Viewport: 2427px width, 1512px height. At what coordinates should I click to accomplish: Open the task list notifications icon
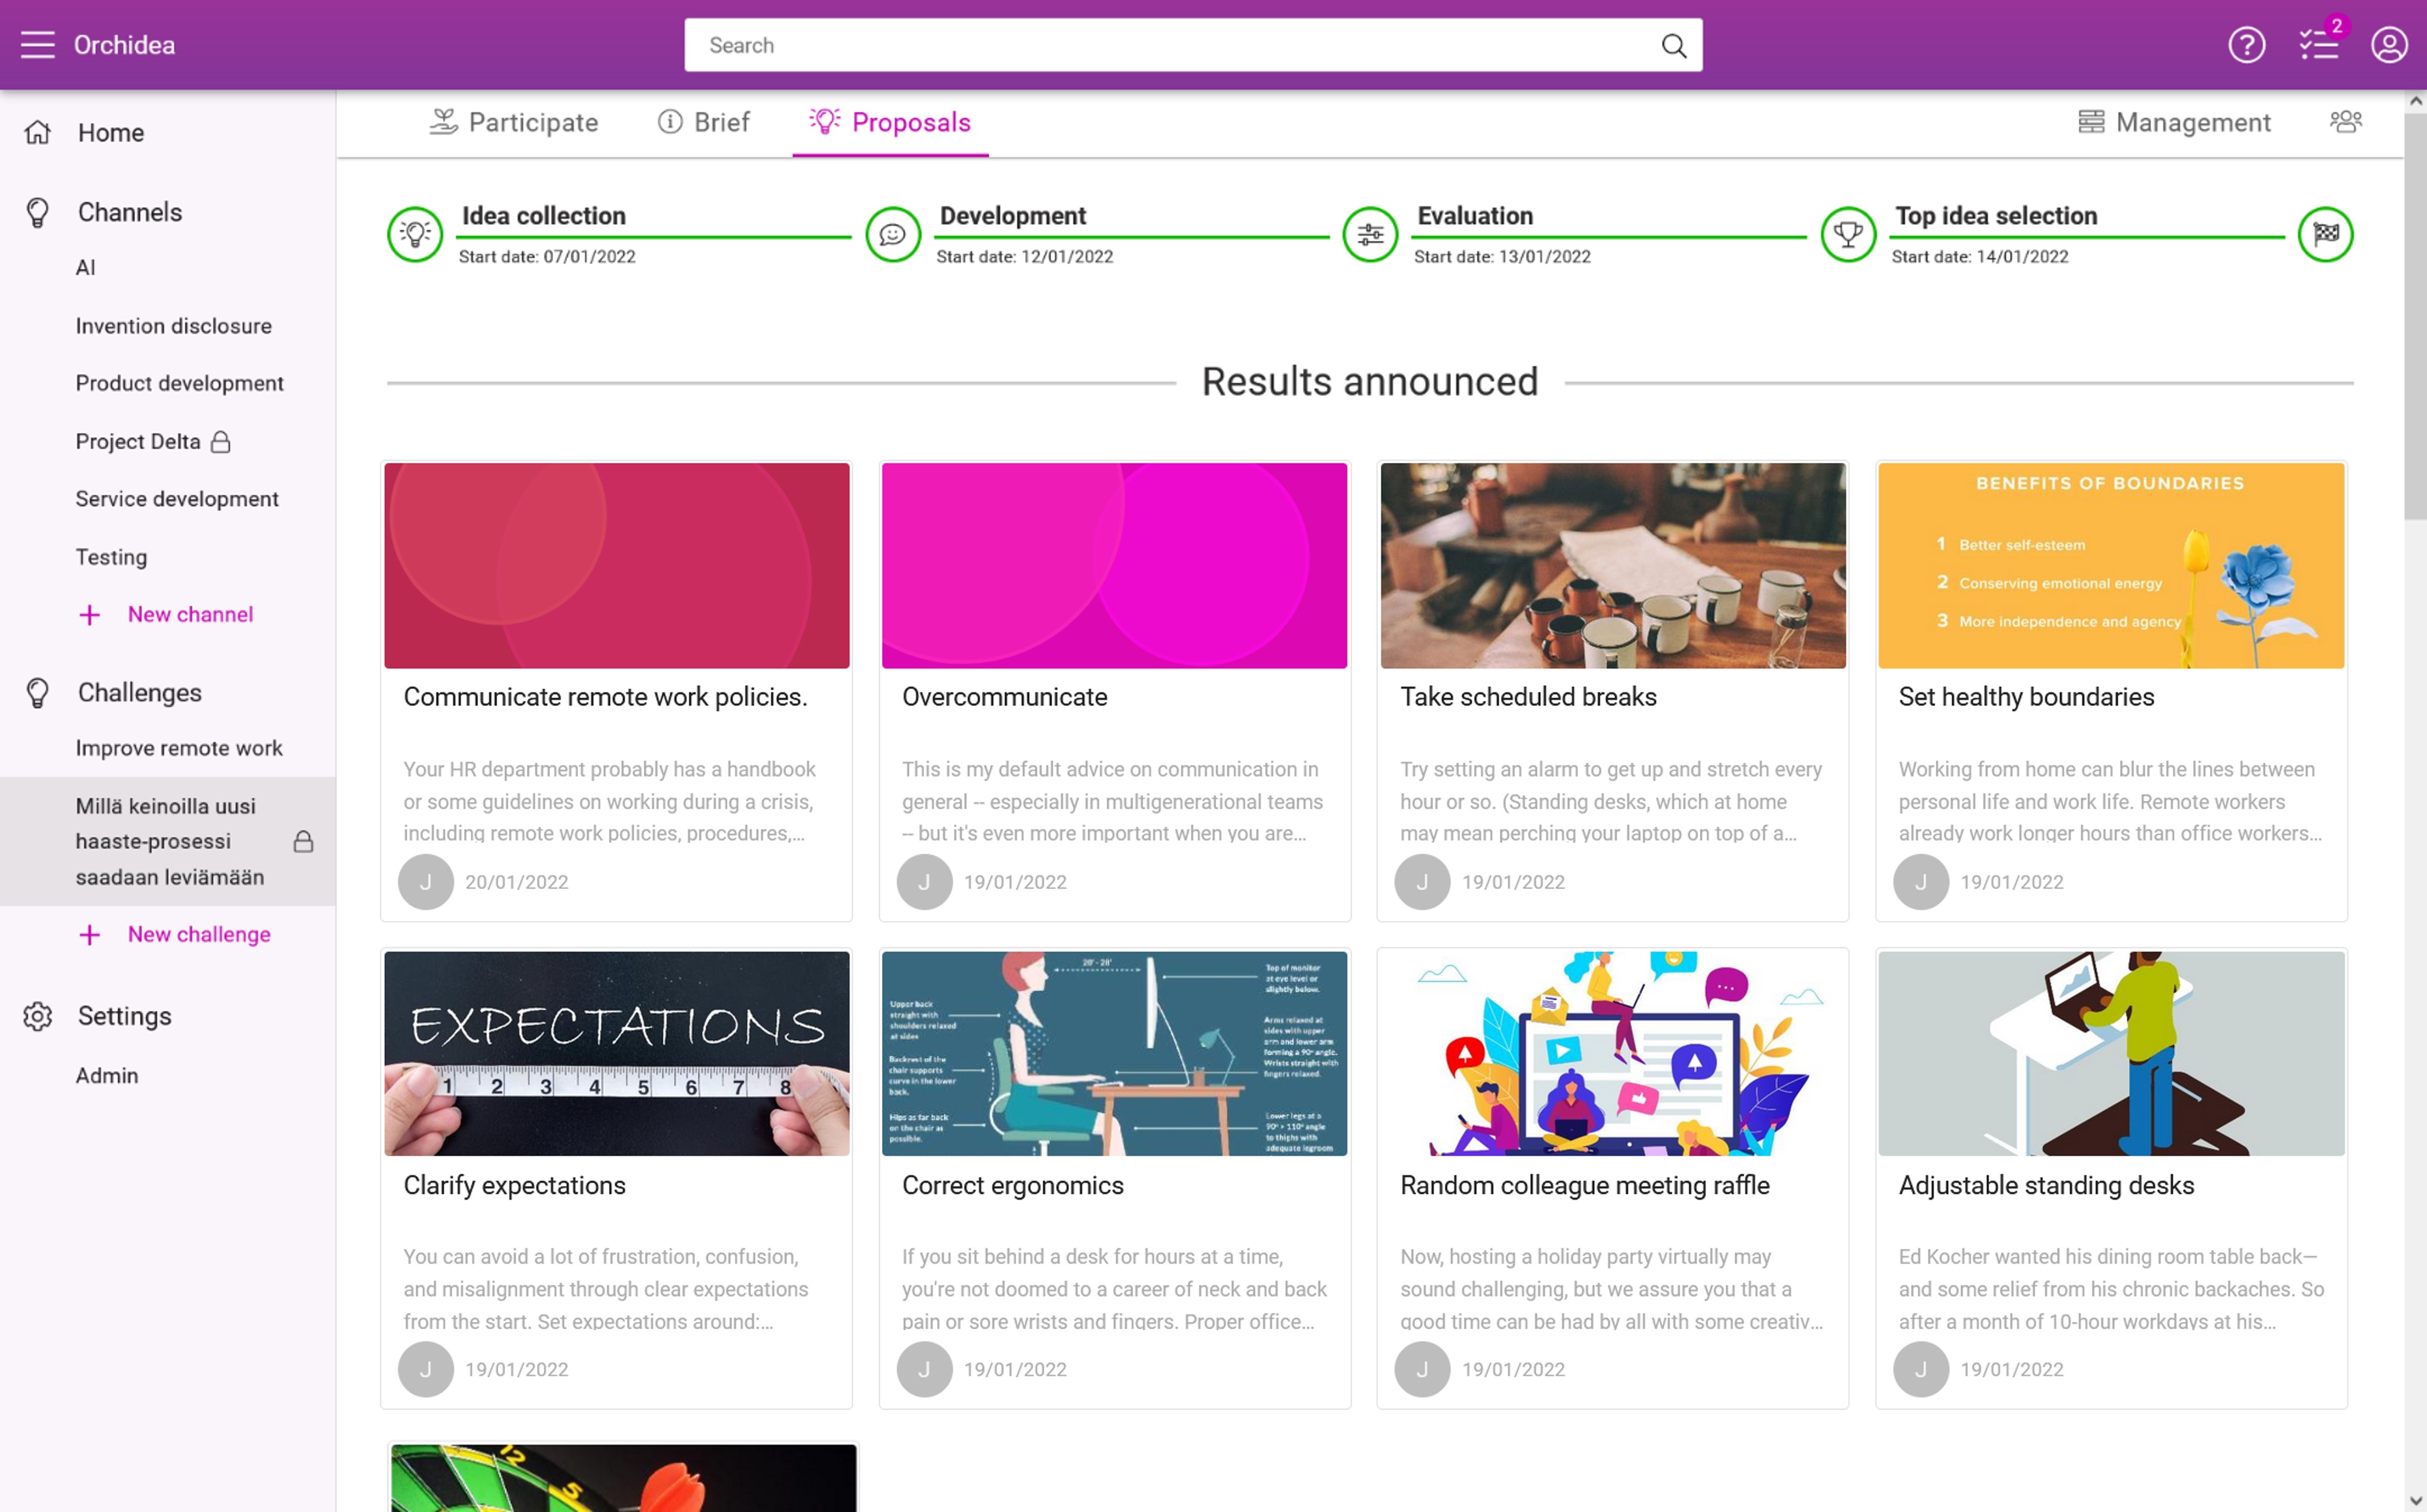2318,45
